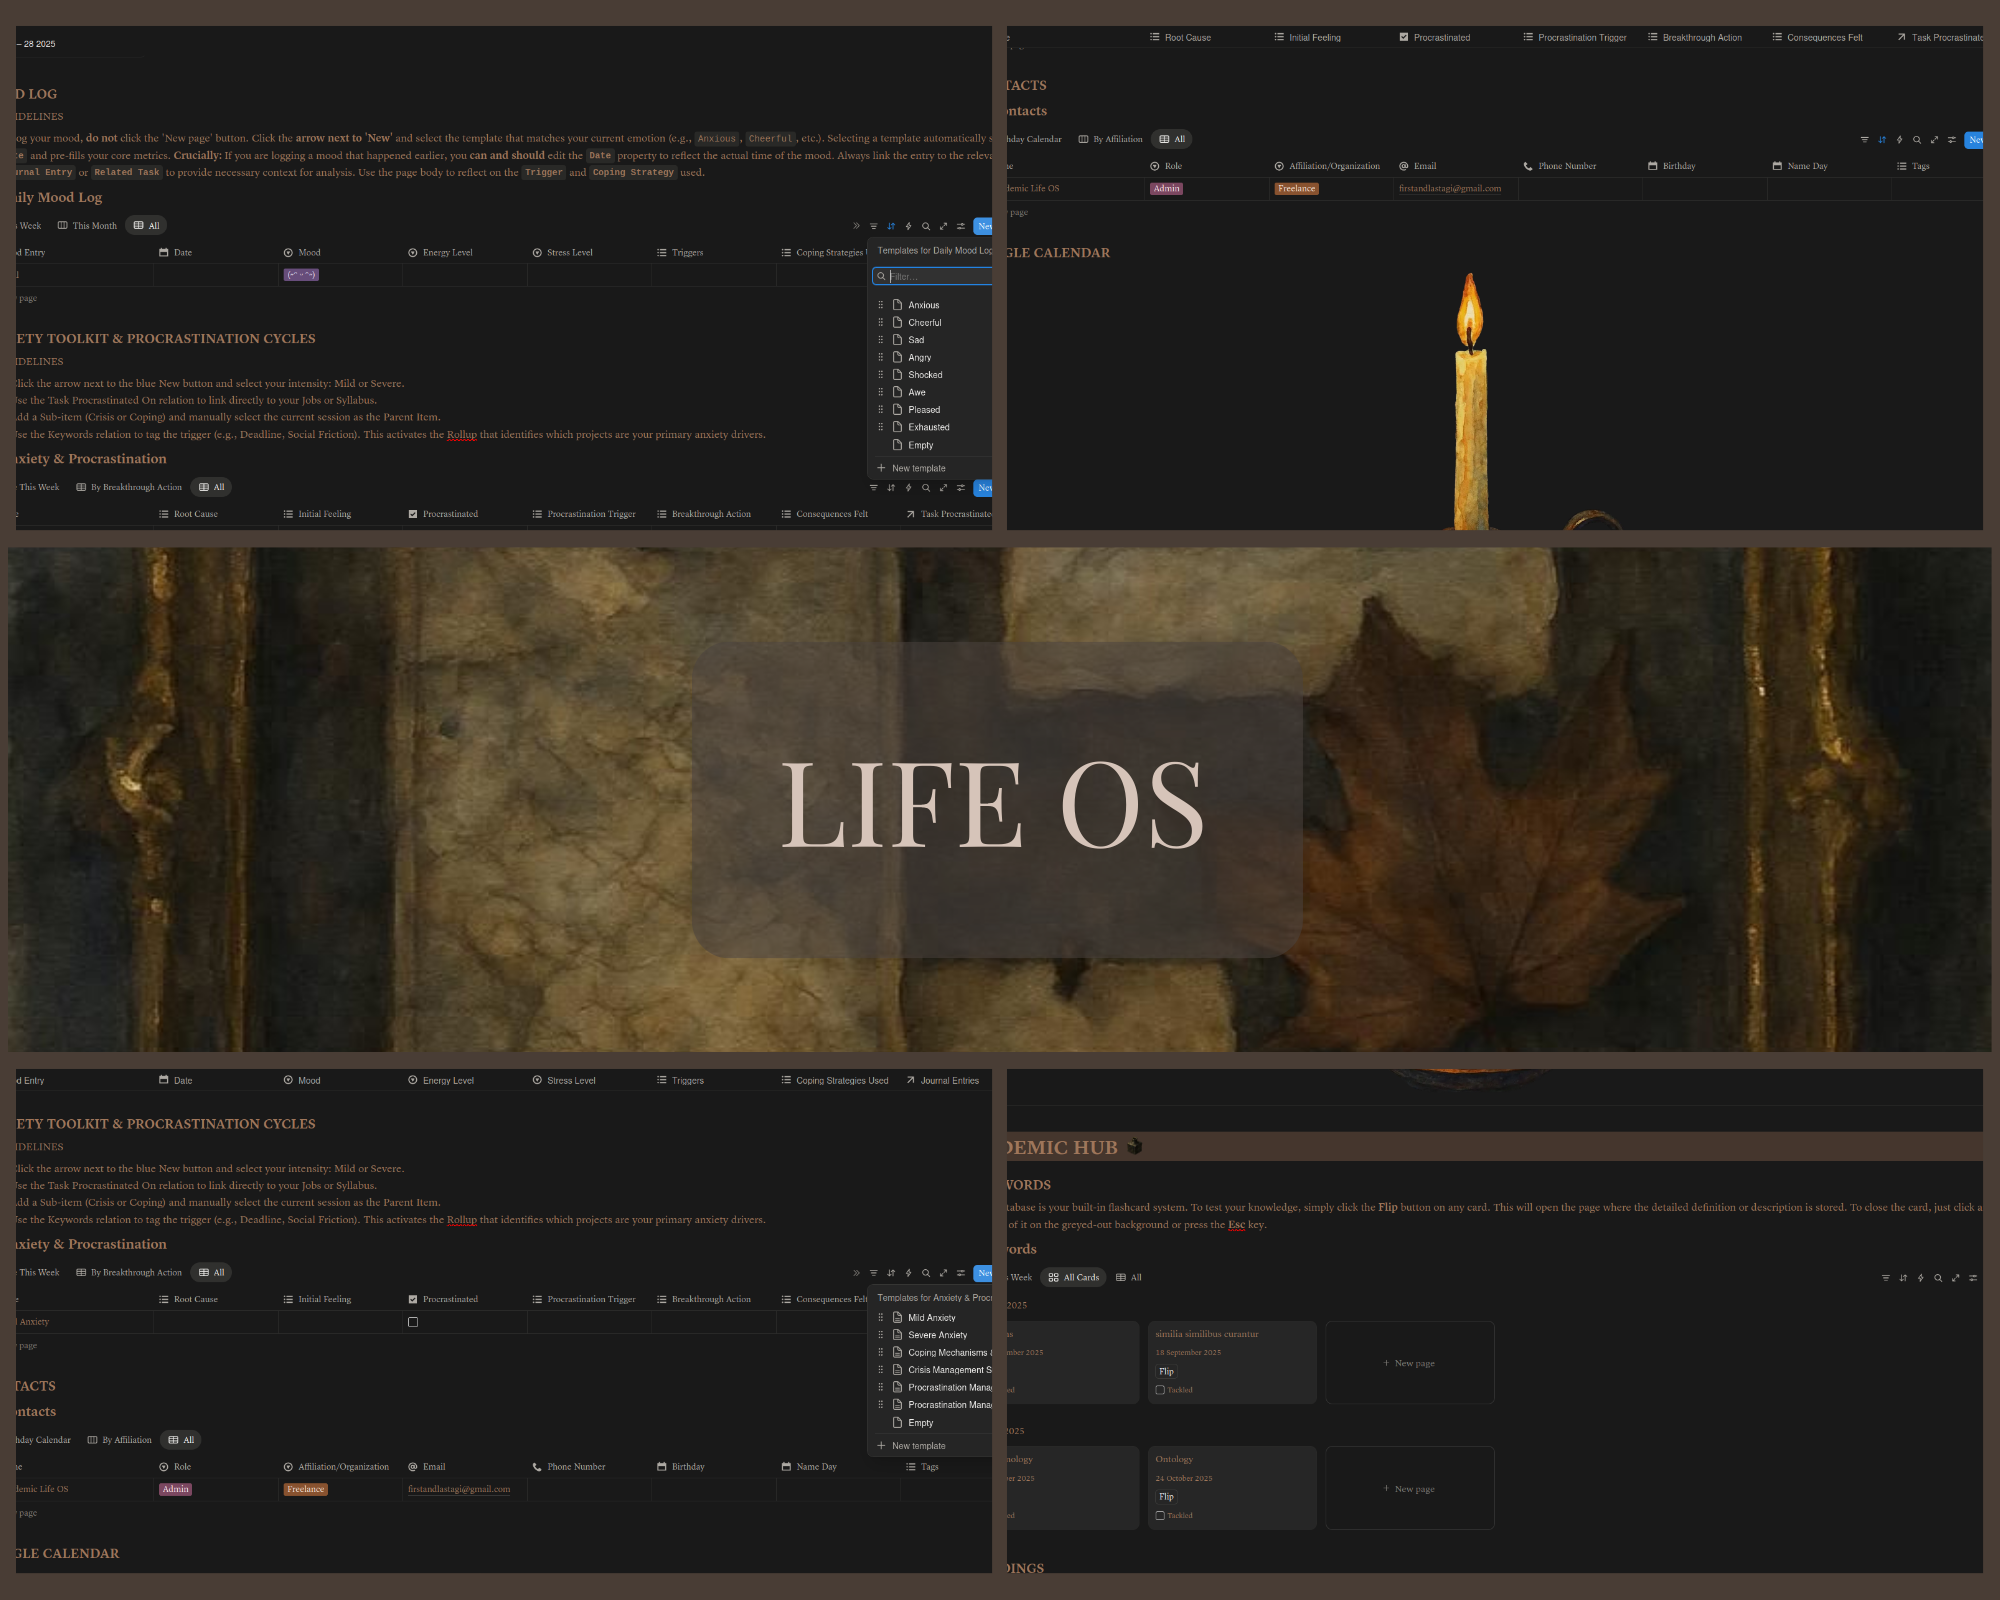The height and width of the screenshot is (1600, 2000).
Task: Expand the » chevrons above Anxiety templates list
Action: (x=856, y=1273)
